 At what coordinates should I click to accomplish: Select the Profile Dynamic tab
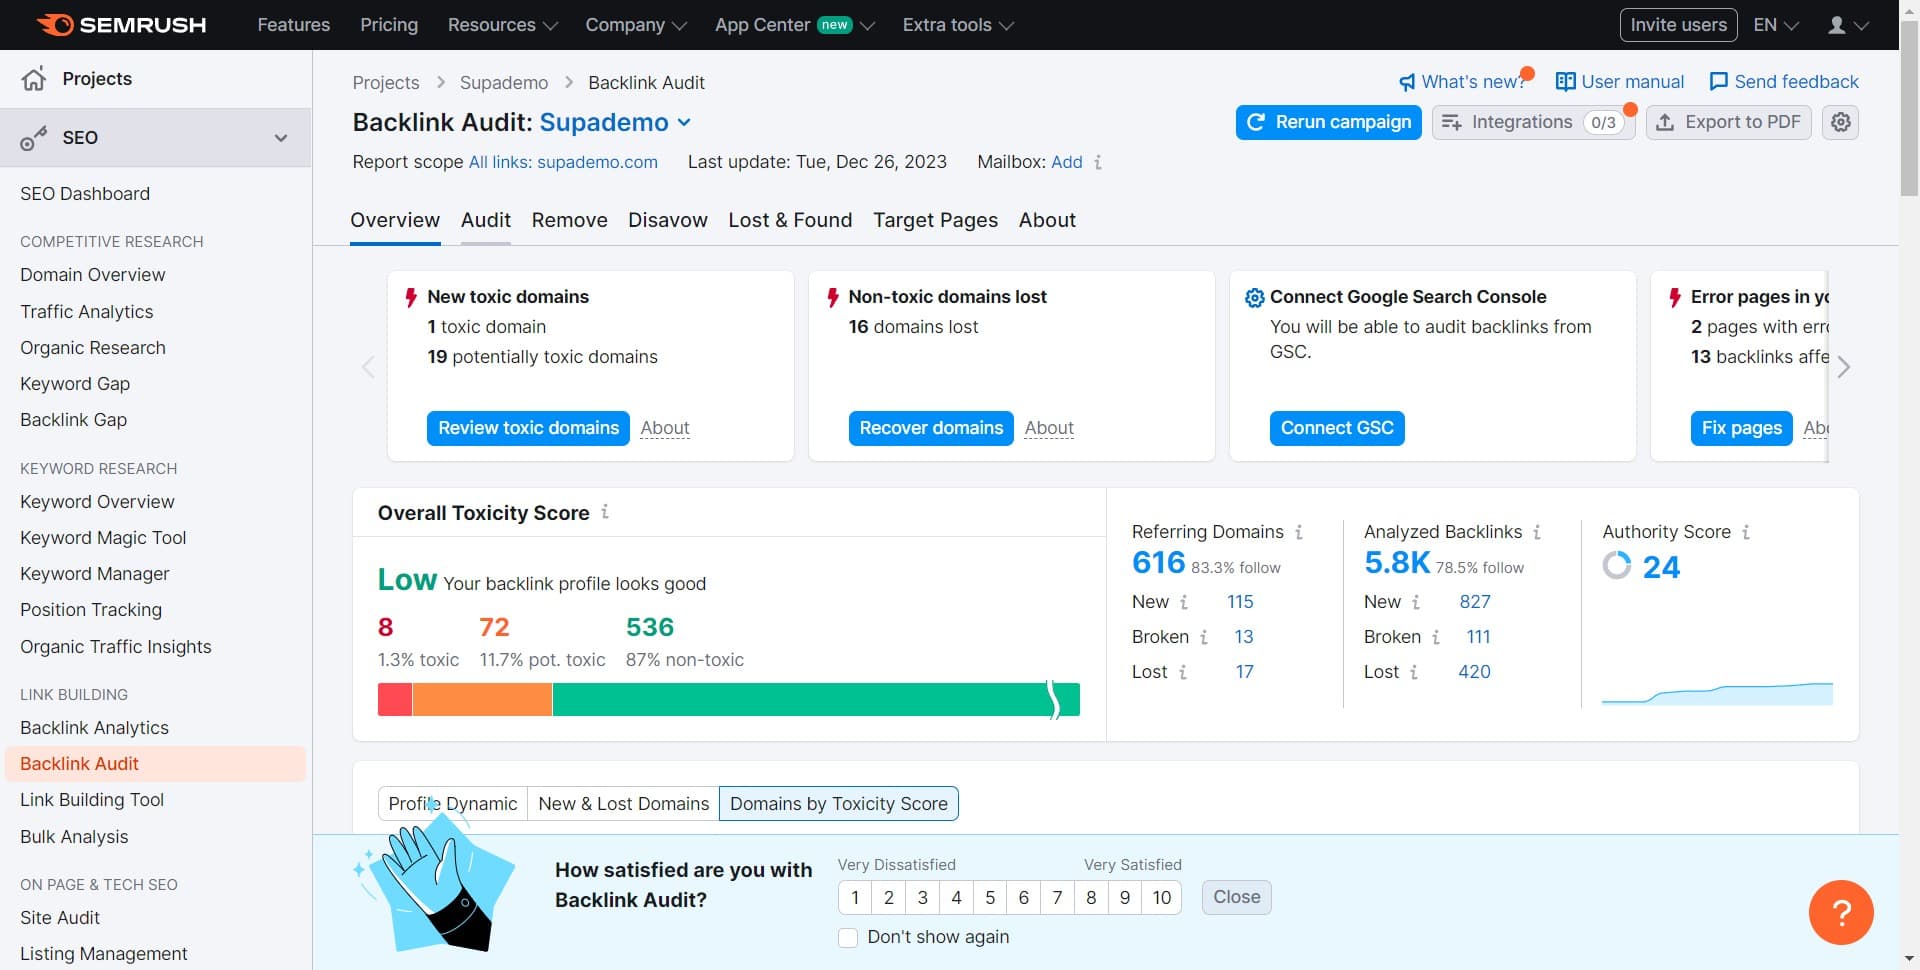click(452, 804)
